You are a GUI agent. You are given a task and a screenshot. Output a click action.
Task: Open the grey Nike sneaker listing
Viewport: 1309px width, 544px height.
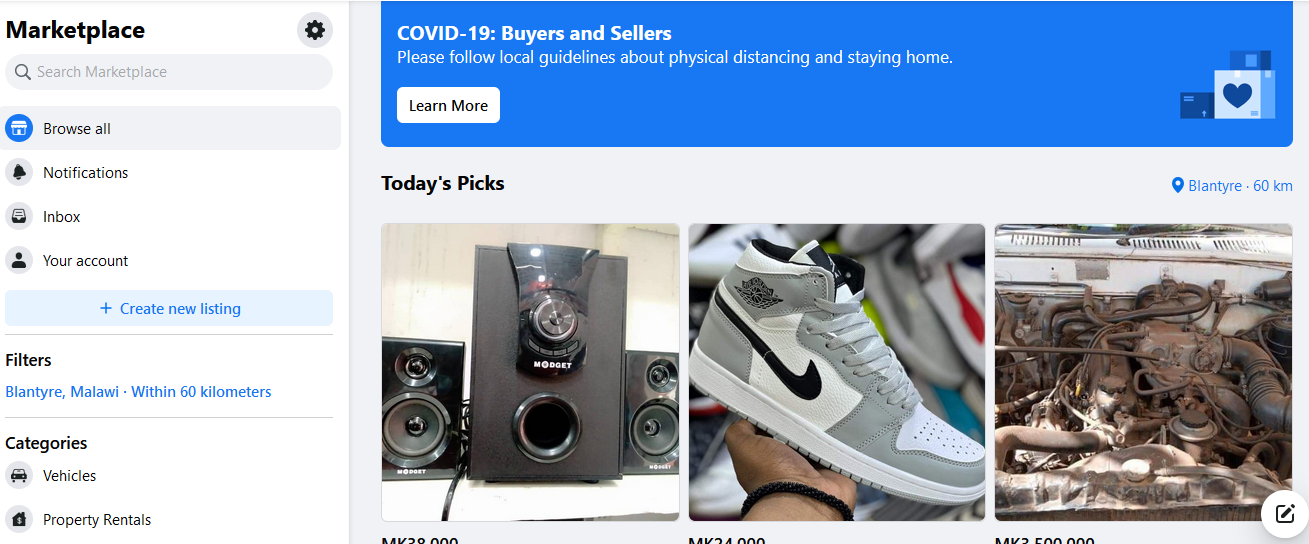pos(837,372)
